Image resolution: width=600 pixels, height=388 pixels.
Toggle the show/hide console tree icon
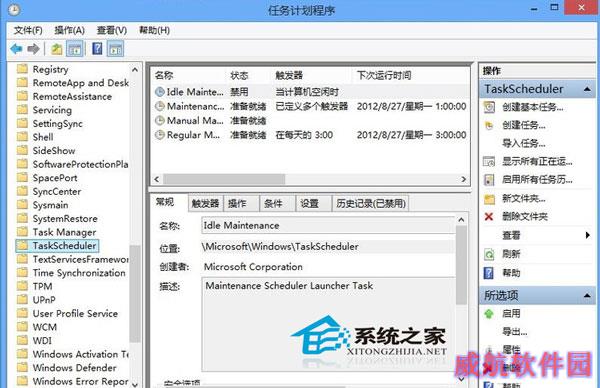tap(75, 49)
